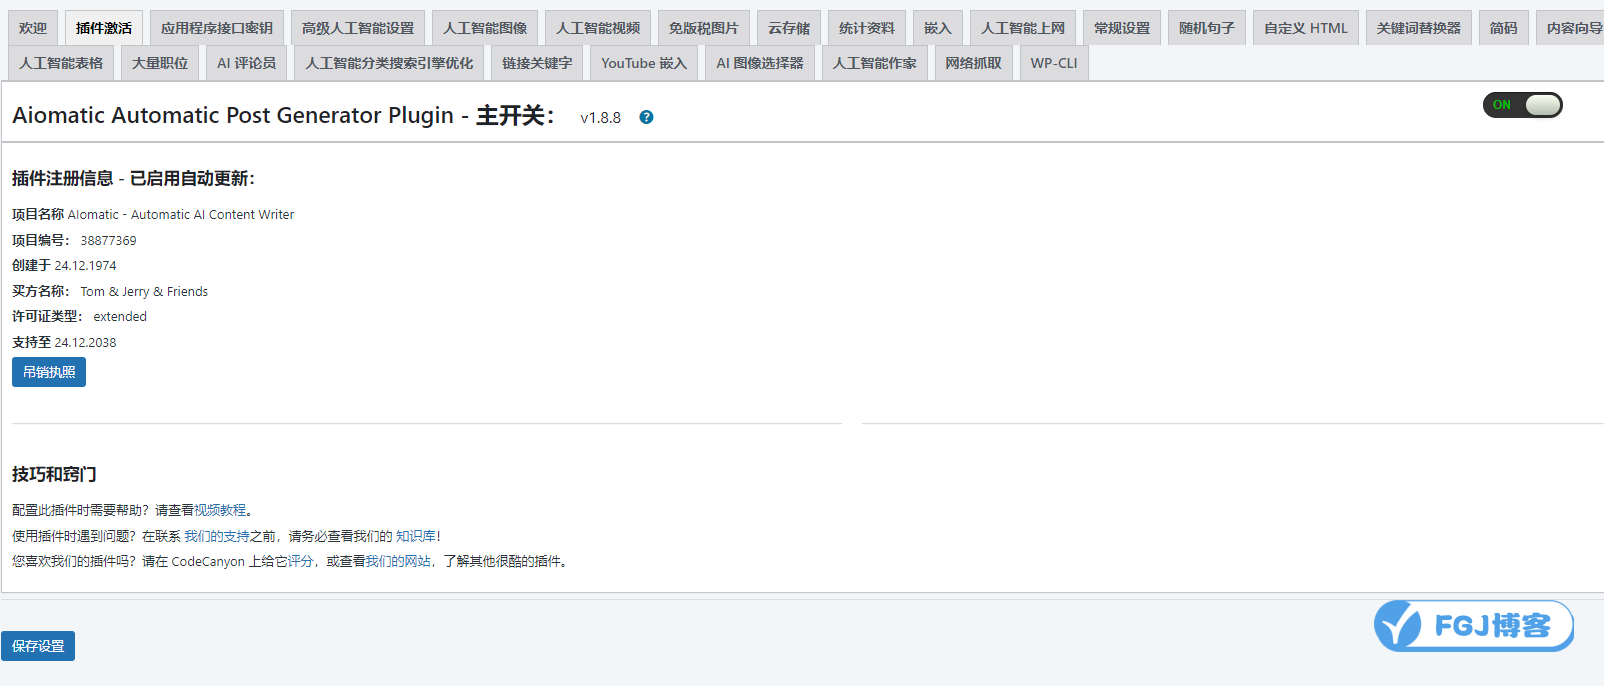Viewport: 1604px width, 686px height.
Task: Open the 人工智能作家 tab
Action: 875,63
